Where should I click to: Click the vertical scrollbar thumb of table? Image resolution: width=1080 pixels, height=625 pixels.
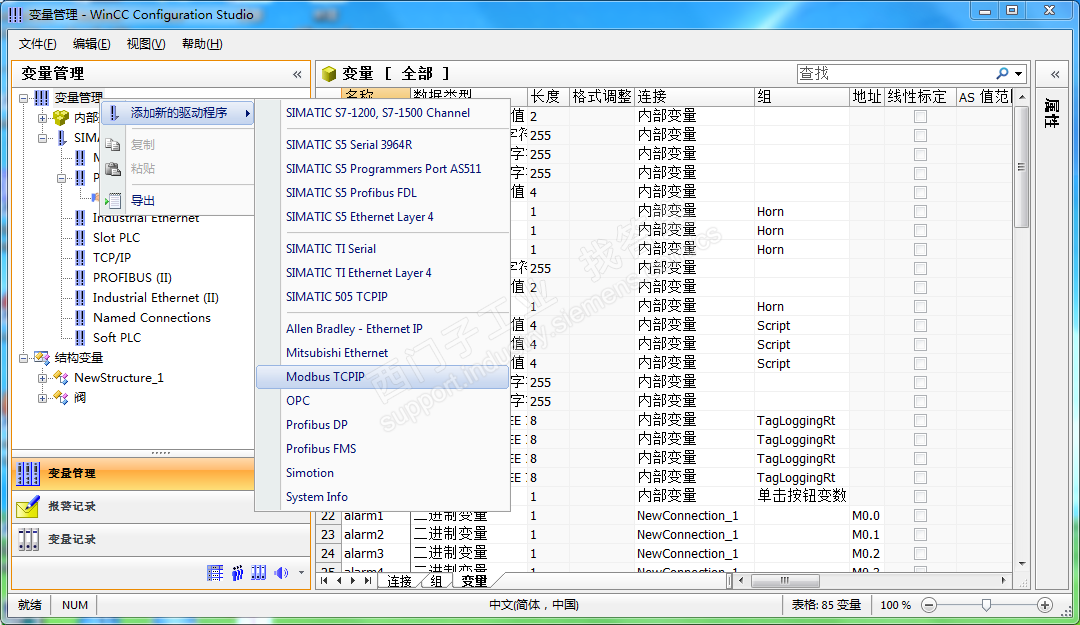(1021, 167)
